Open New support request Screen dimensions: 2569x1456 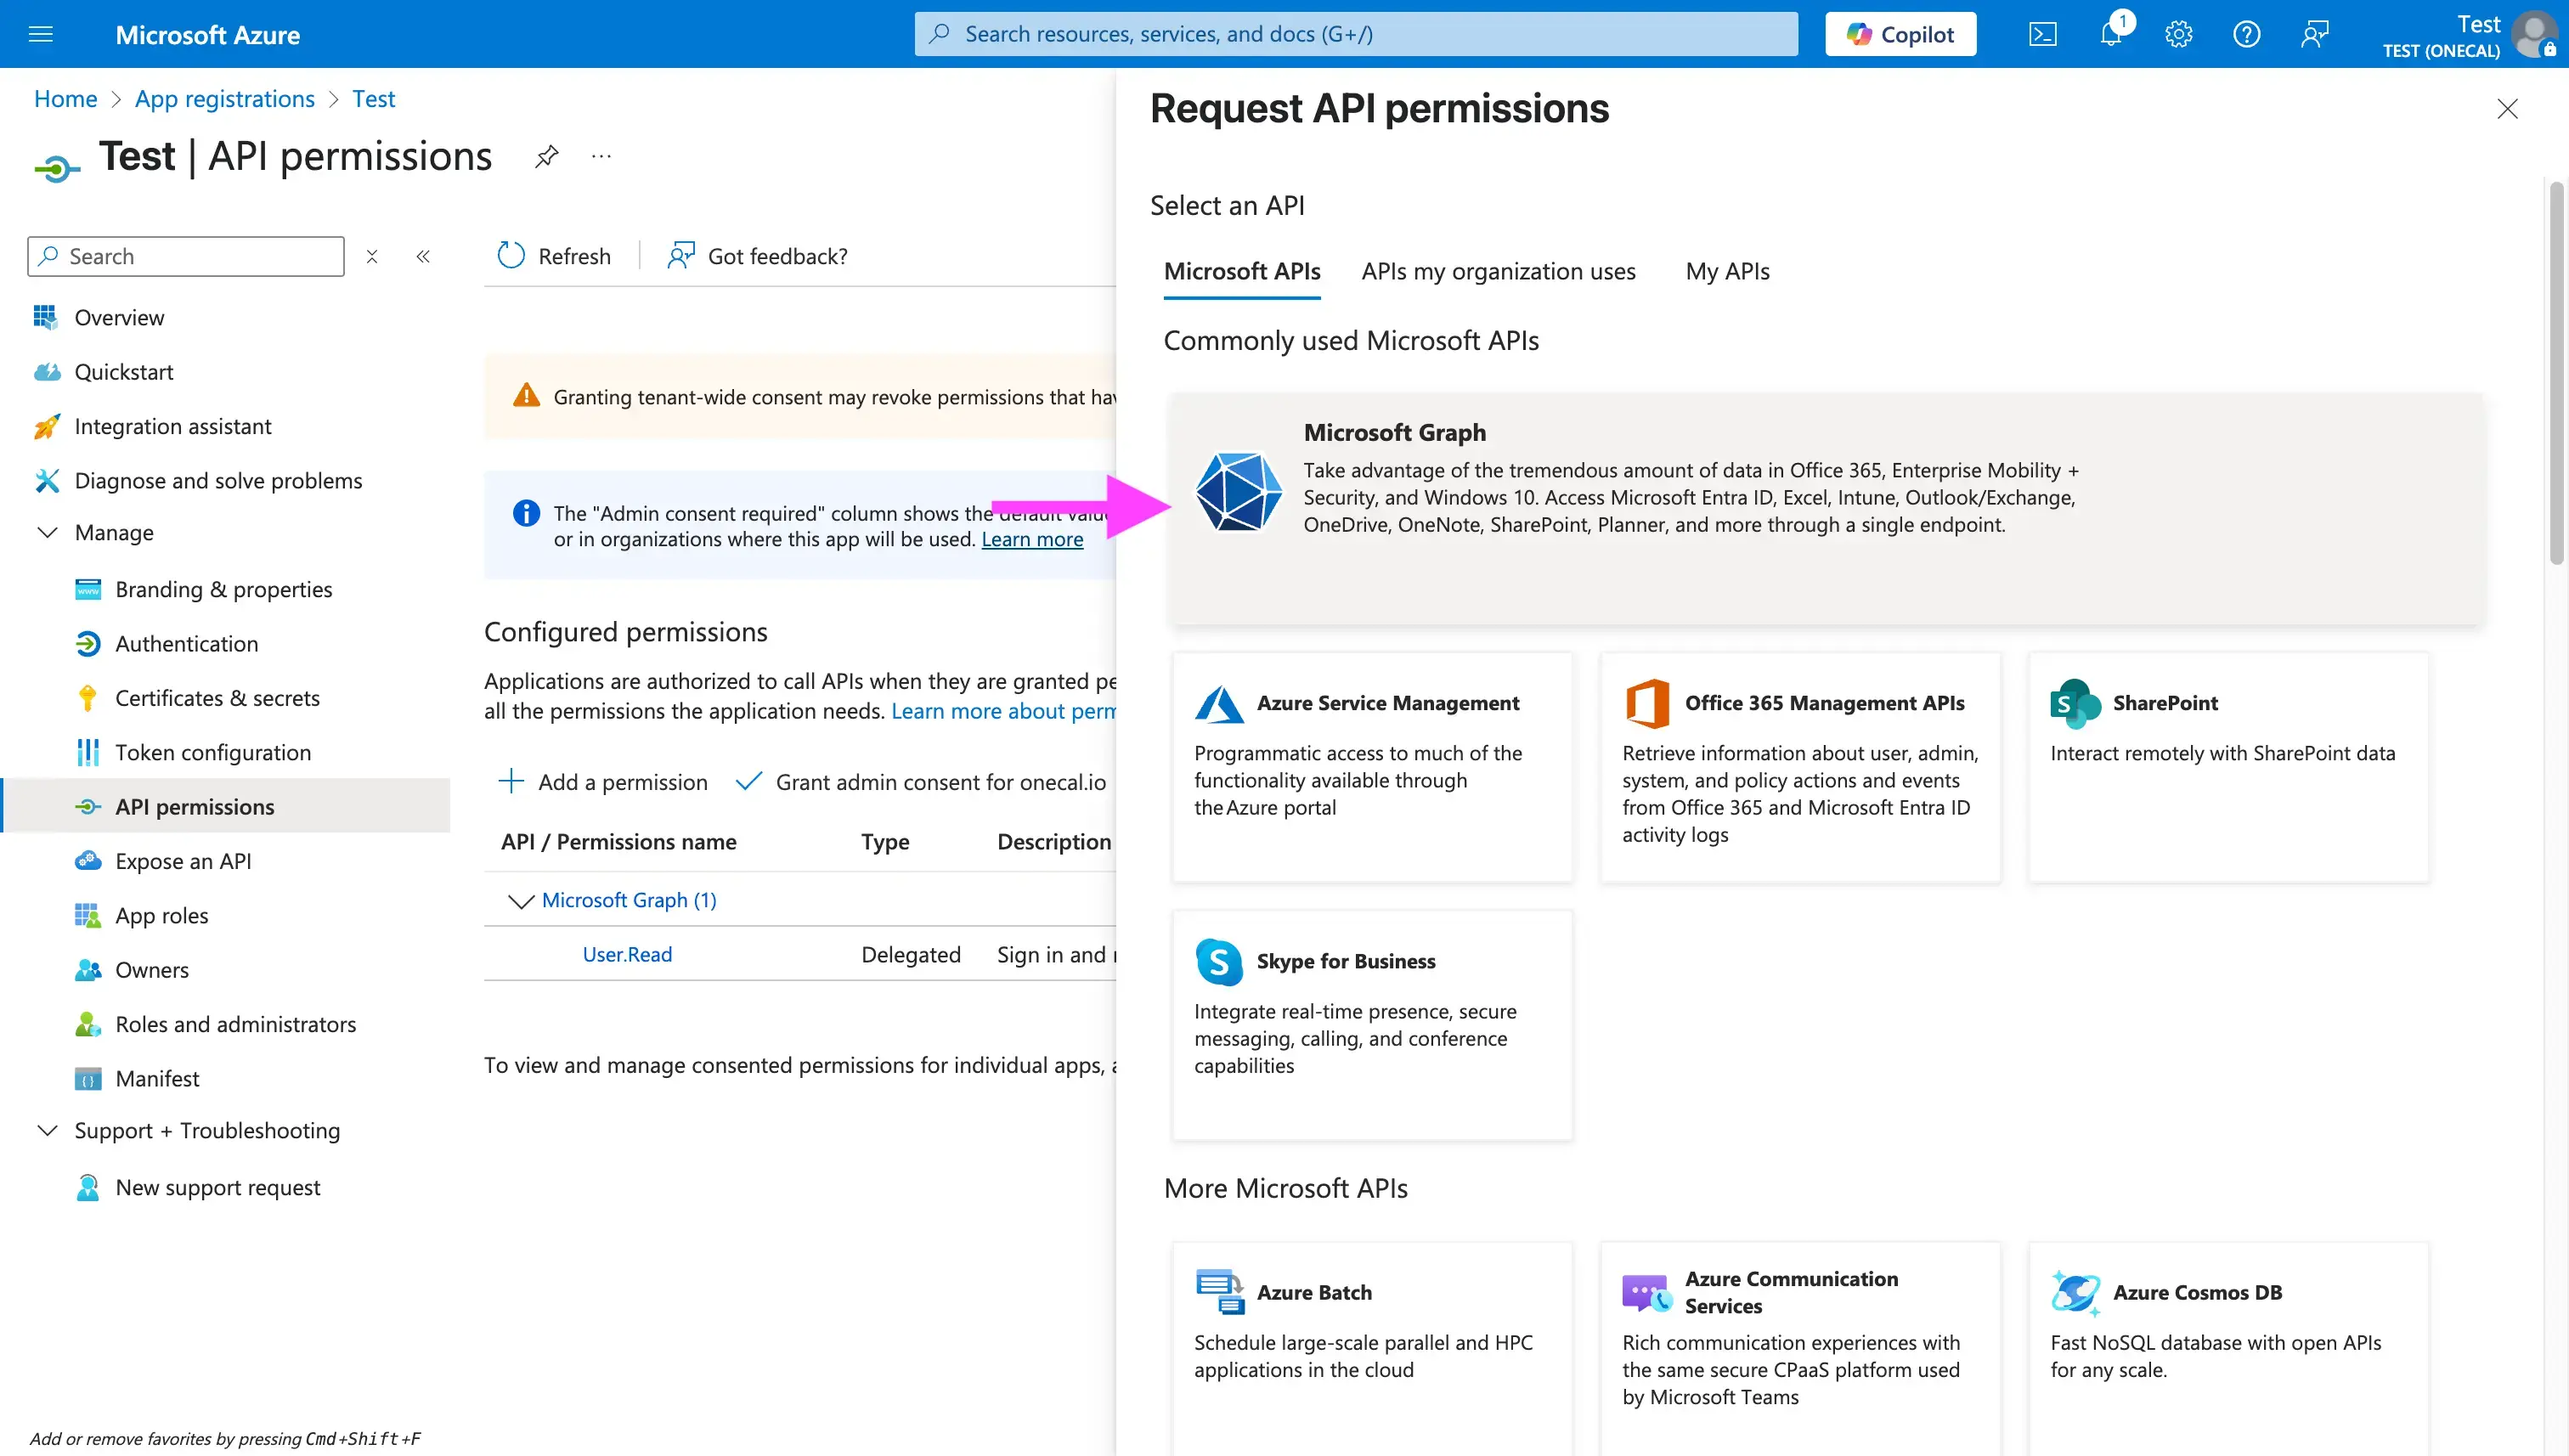tap(217, 1187)
